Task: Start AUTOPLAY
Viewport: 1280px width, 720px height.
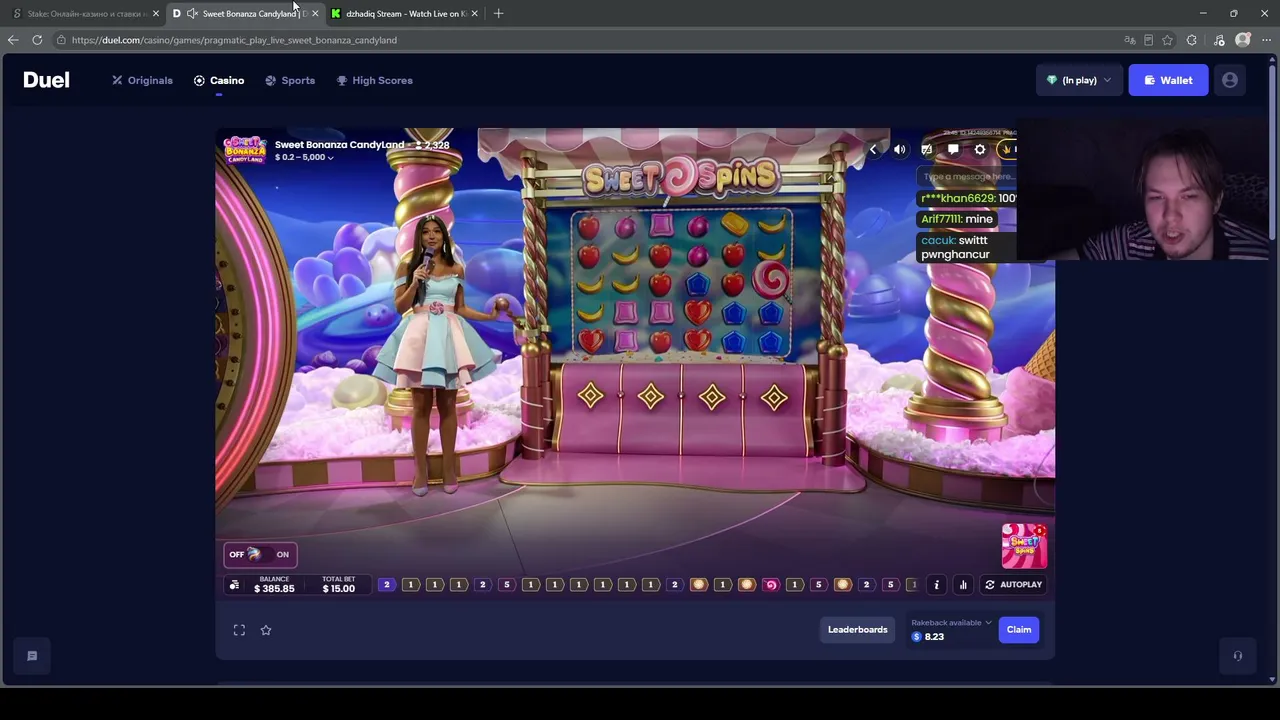Action: click(x=1013, y=585)
